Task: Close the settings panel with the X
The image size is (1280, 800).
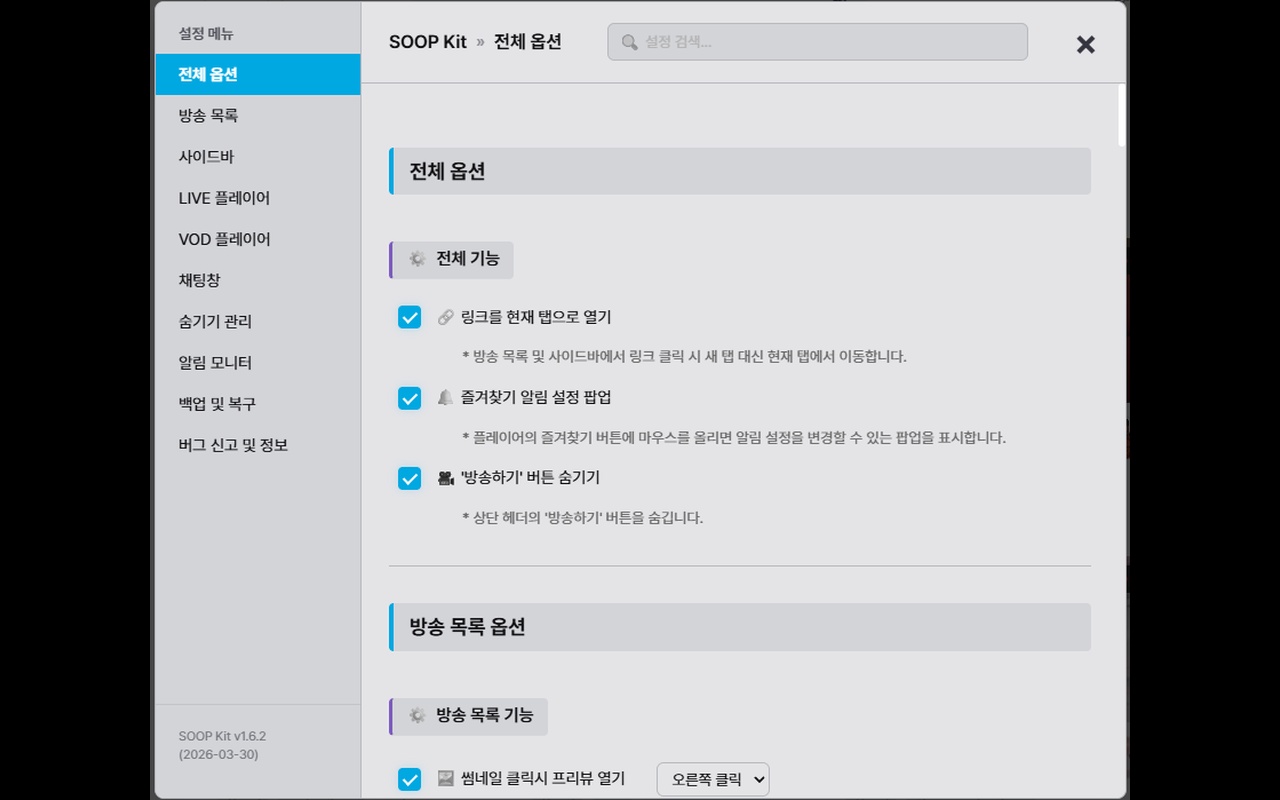Action: point(1085,44)
